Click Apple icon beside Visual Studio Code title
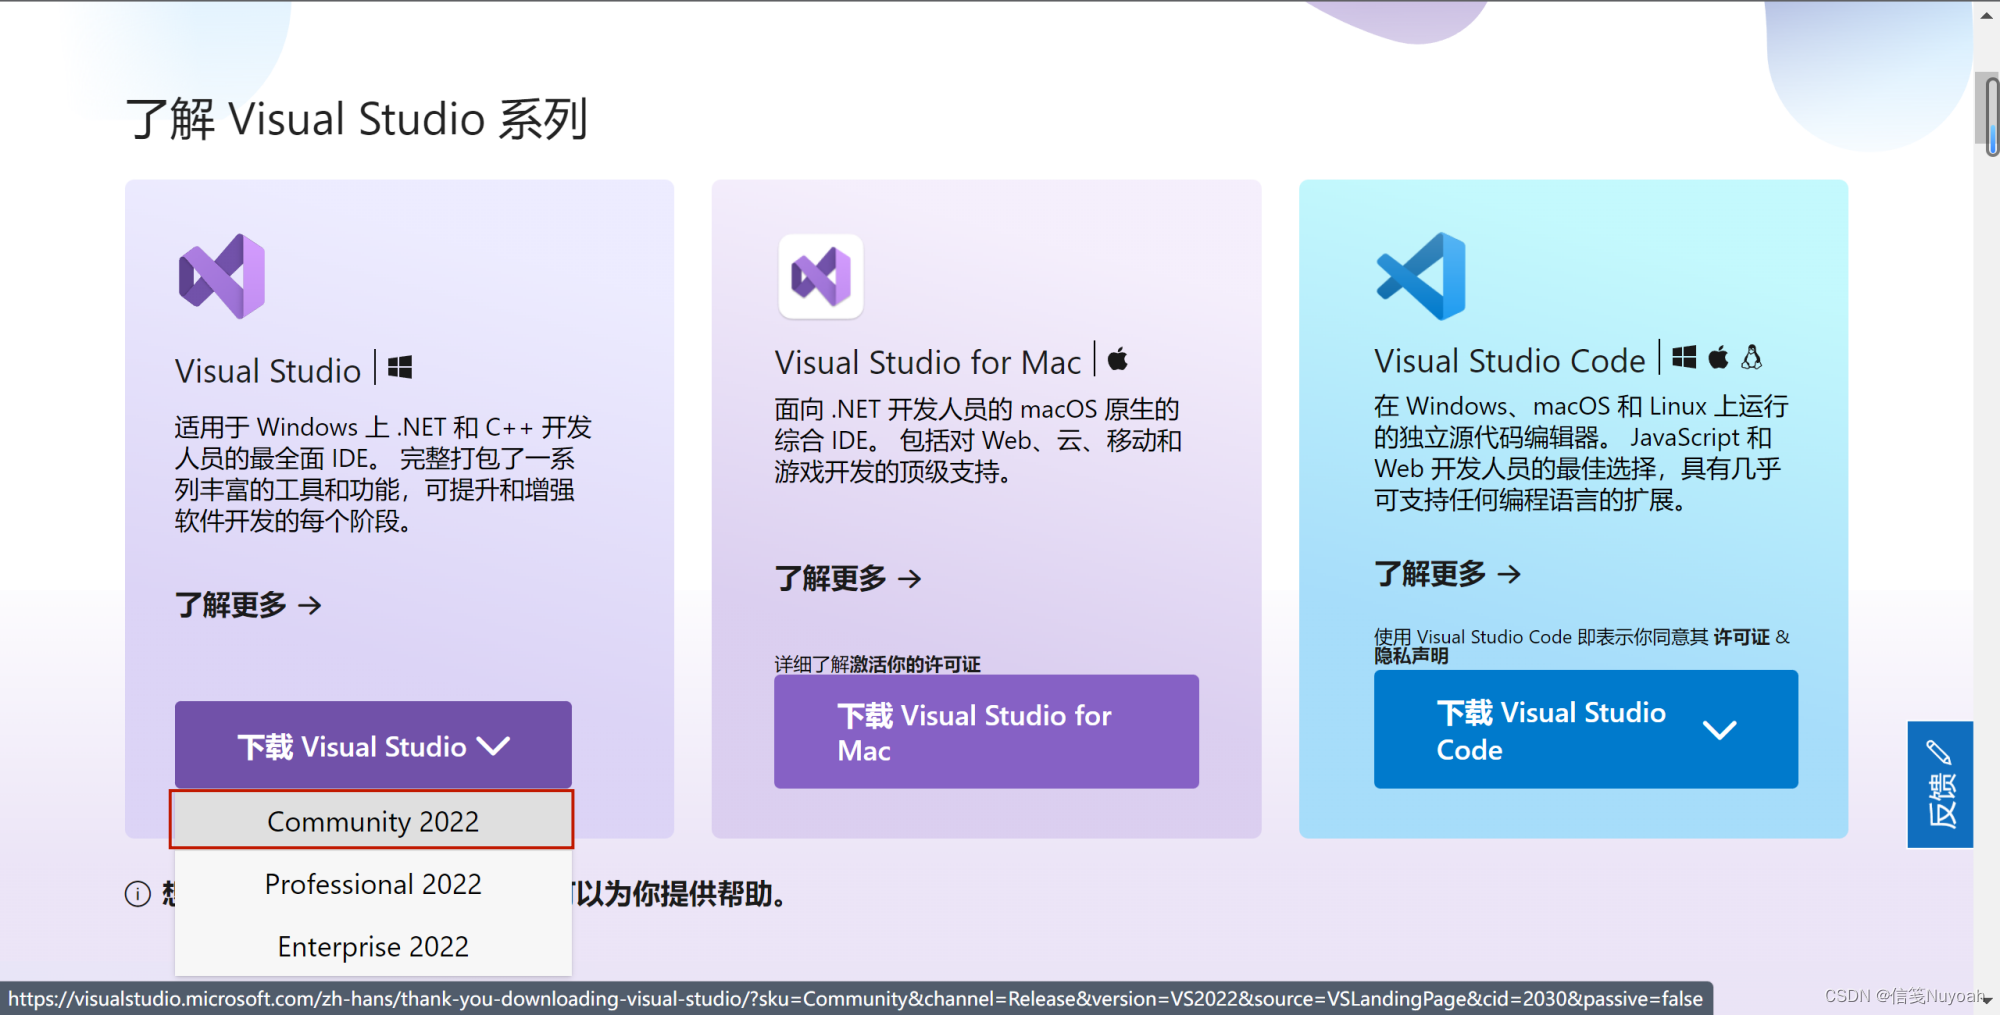Viewport: 2000px width, 1015px height. pos(1718,357)
